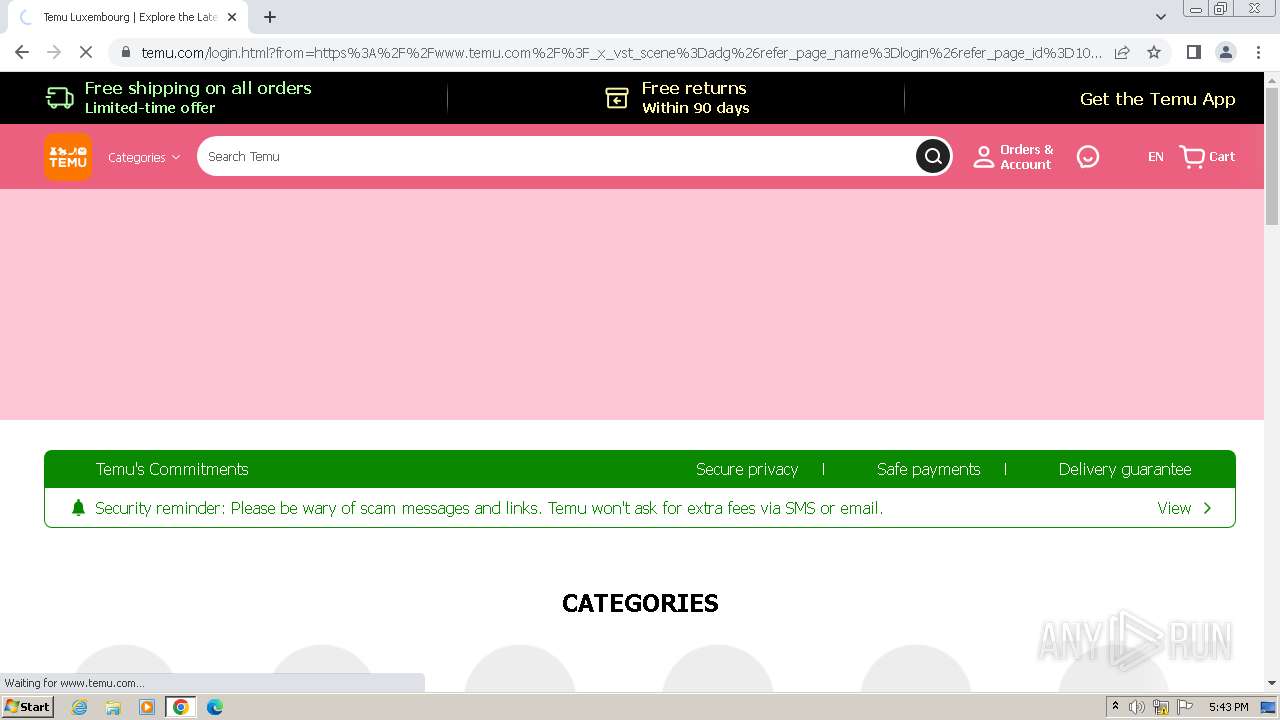
Task: Change language via EN selector
Action: [x=1156, y=157]
